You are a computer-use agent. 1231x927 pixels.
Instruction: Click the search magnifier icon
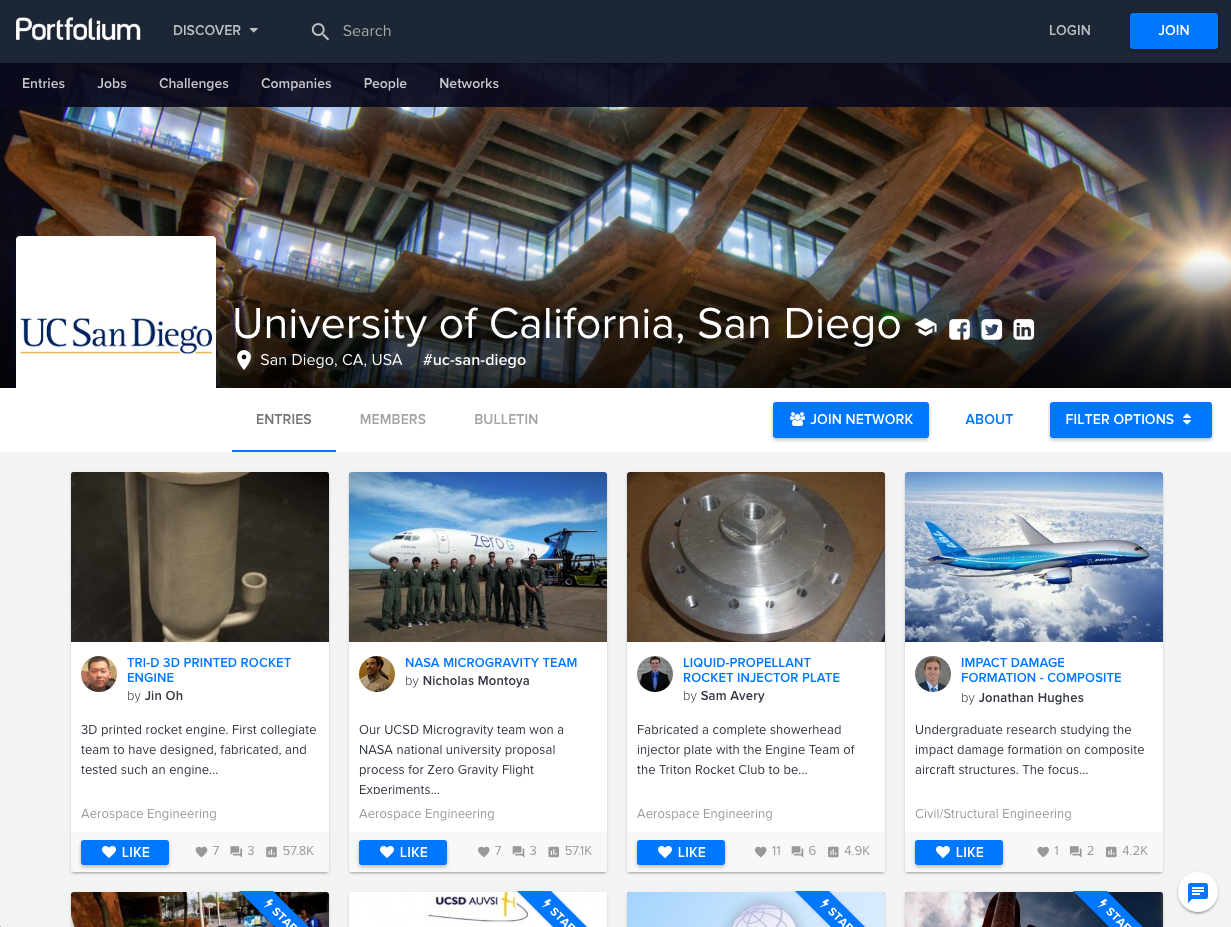320,32
